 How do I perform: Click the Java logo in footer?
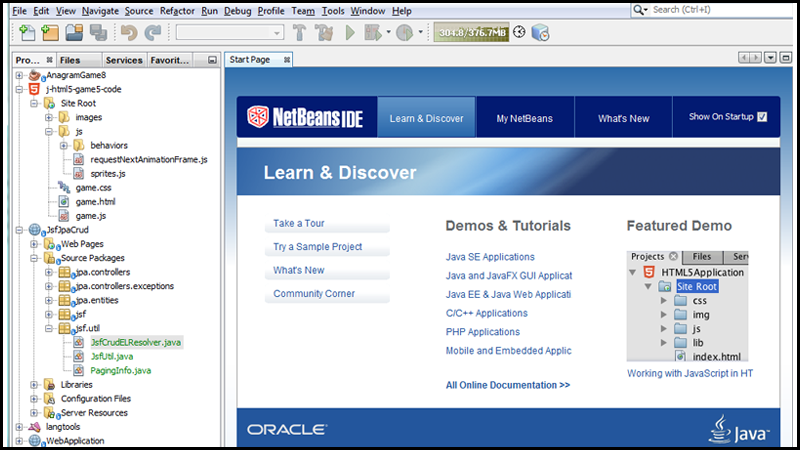(739, 429)
